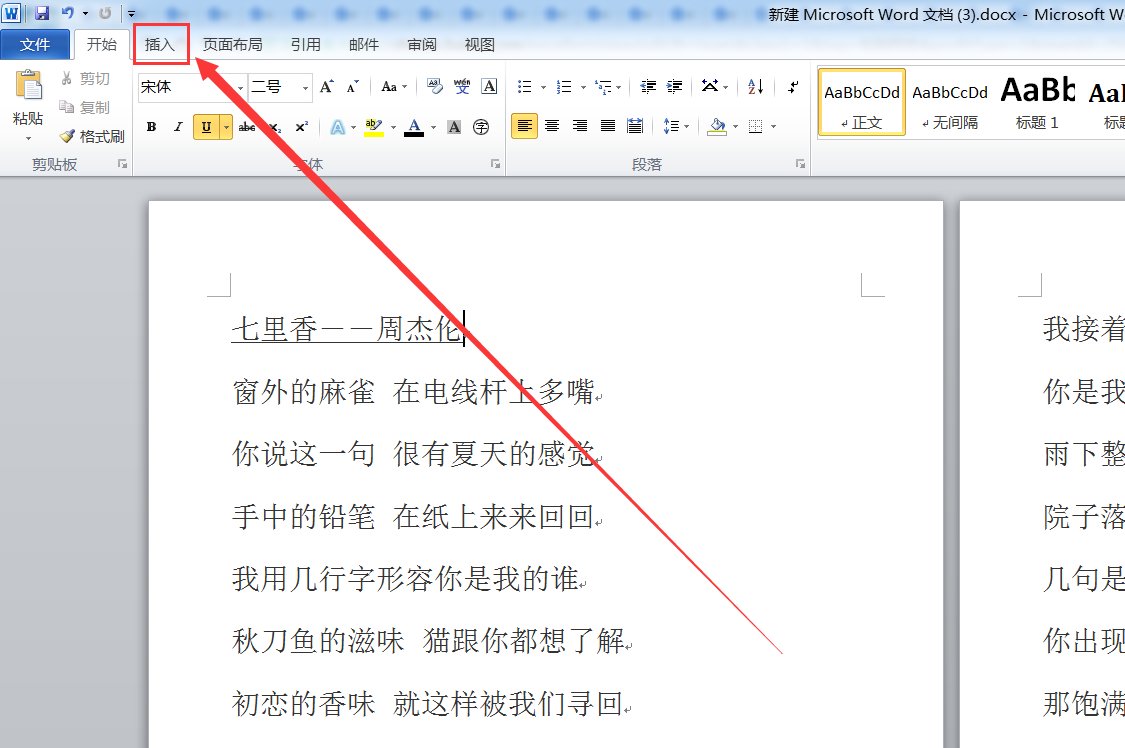Viewport: 1125px width, 748px height.
Task: Select center paragraph alignment
Action: coord(551,125)
